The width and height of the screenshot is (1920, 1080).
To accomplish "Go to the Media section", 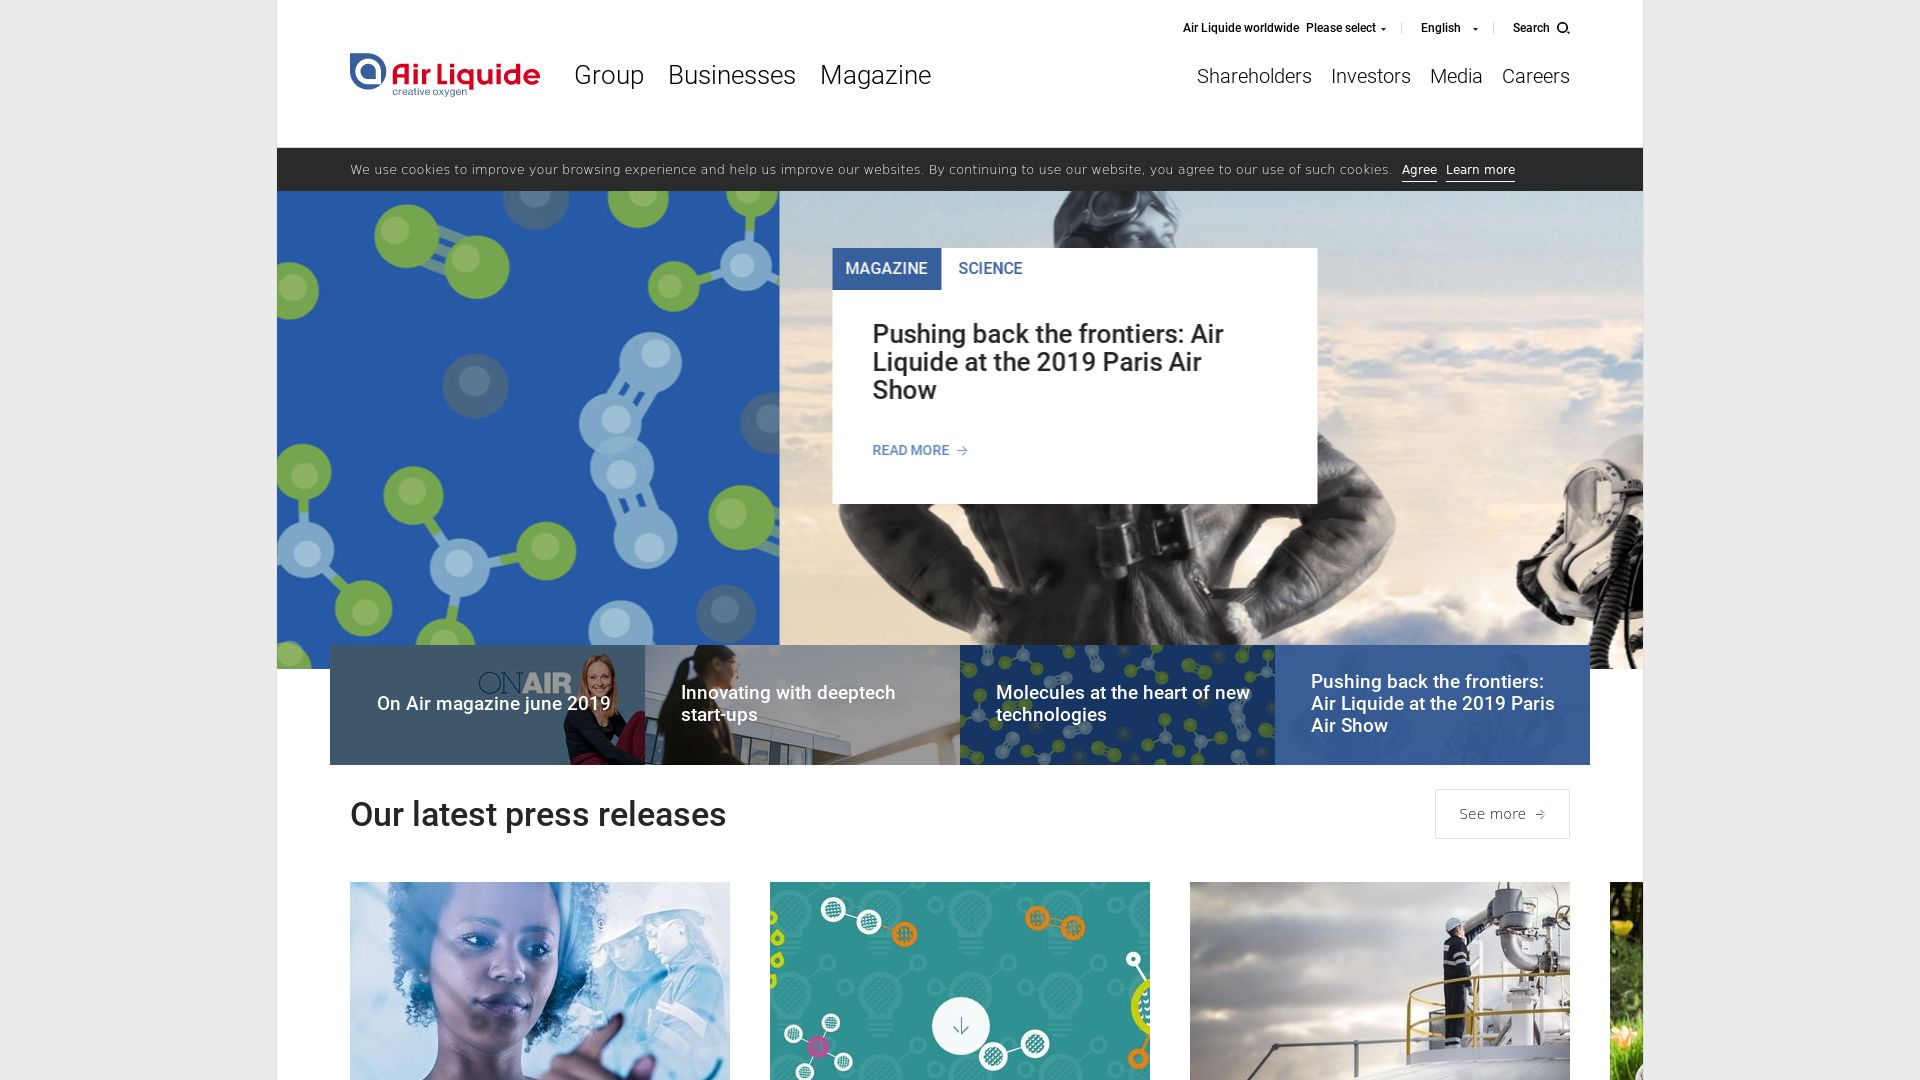I will (1456, 76).
